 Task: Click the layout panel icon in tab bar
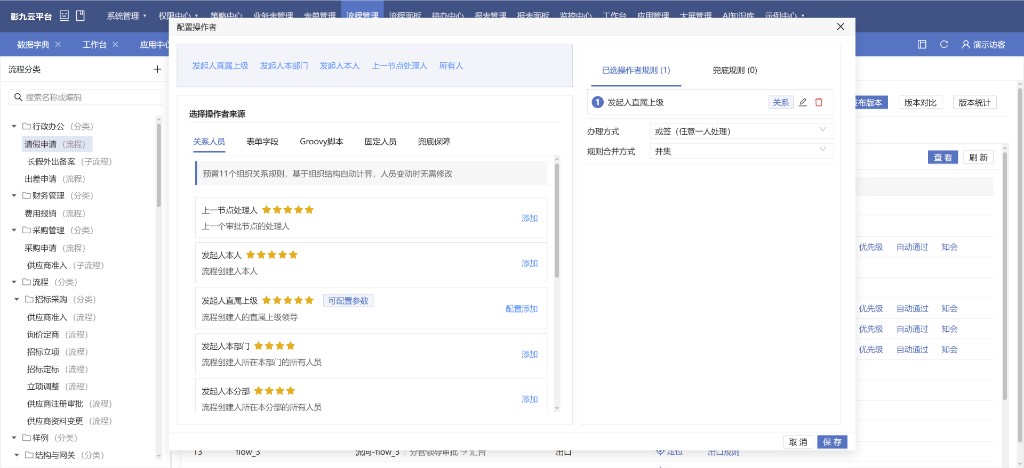click(922, 44)
